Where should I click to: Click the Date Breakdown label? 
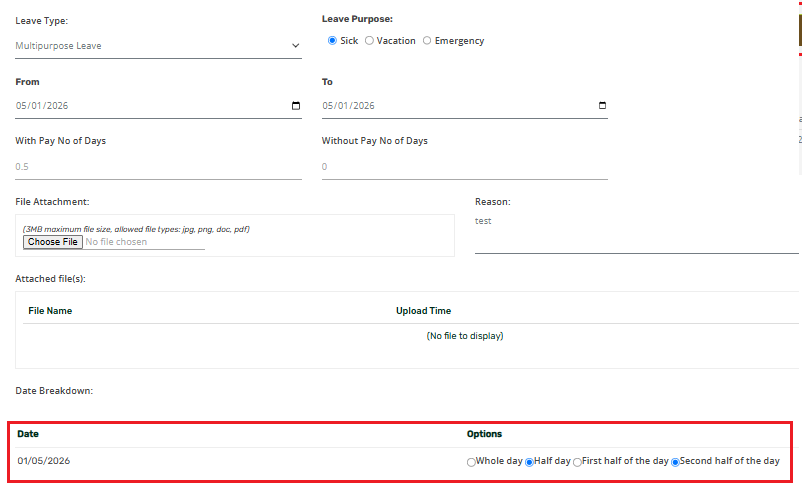point(54,391)
